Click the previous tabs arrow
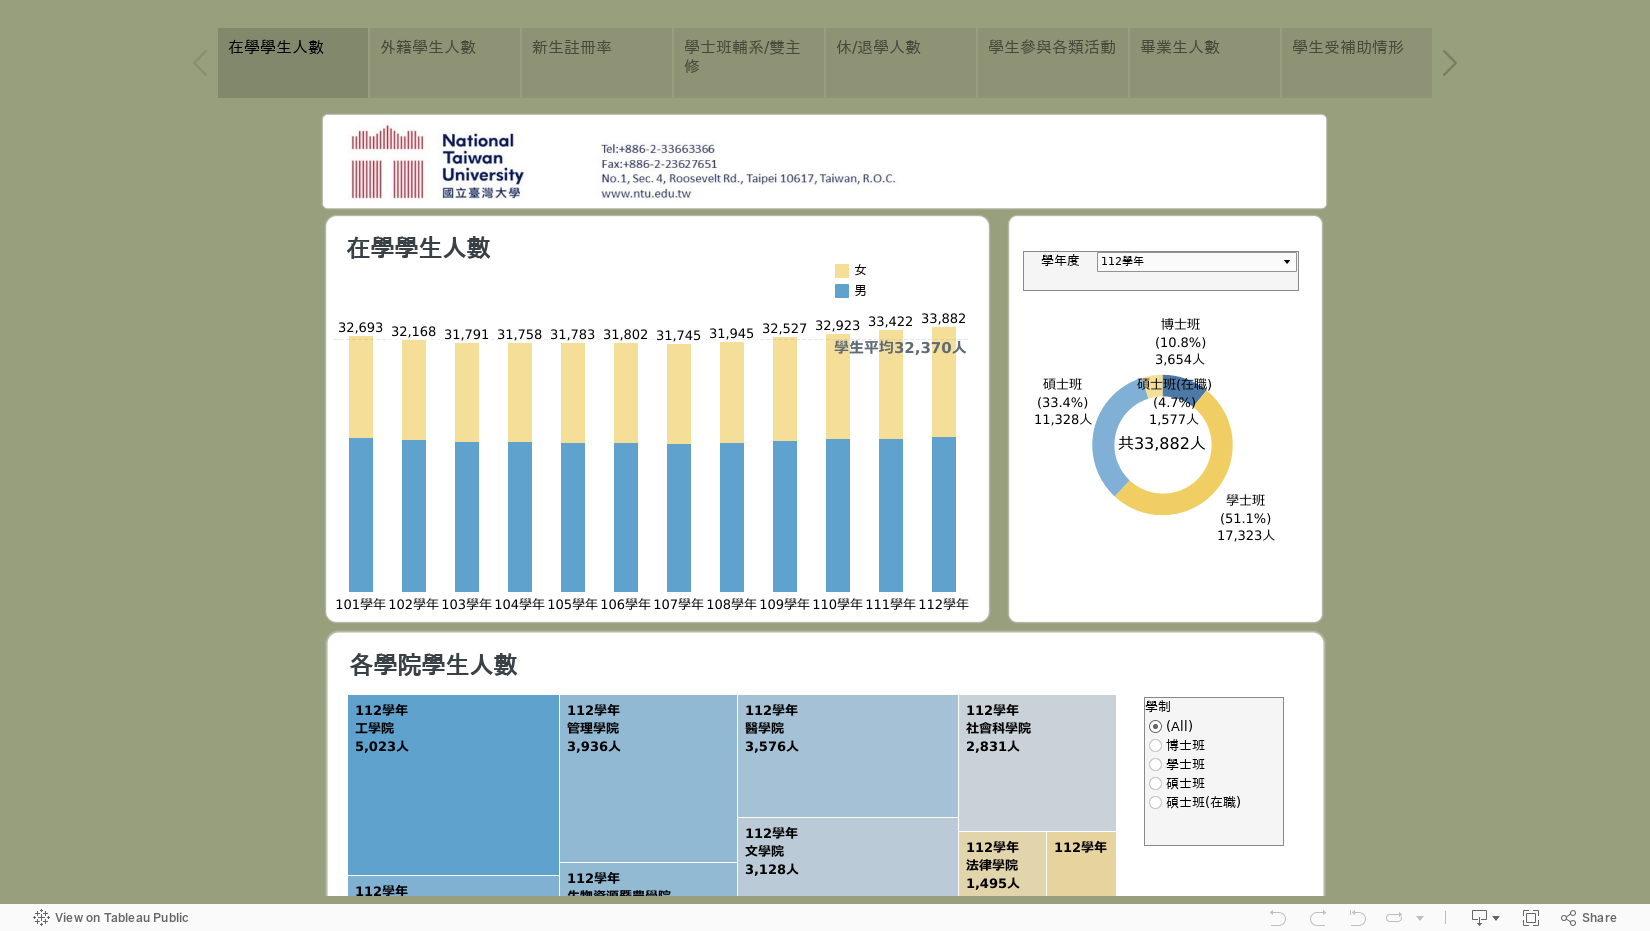Screen dimensions: 1650x931 pyautogui.click(x=200, y=64)
